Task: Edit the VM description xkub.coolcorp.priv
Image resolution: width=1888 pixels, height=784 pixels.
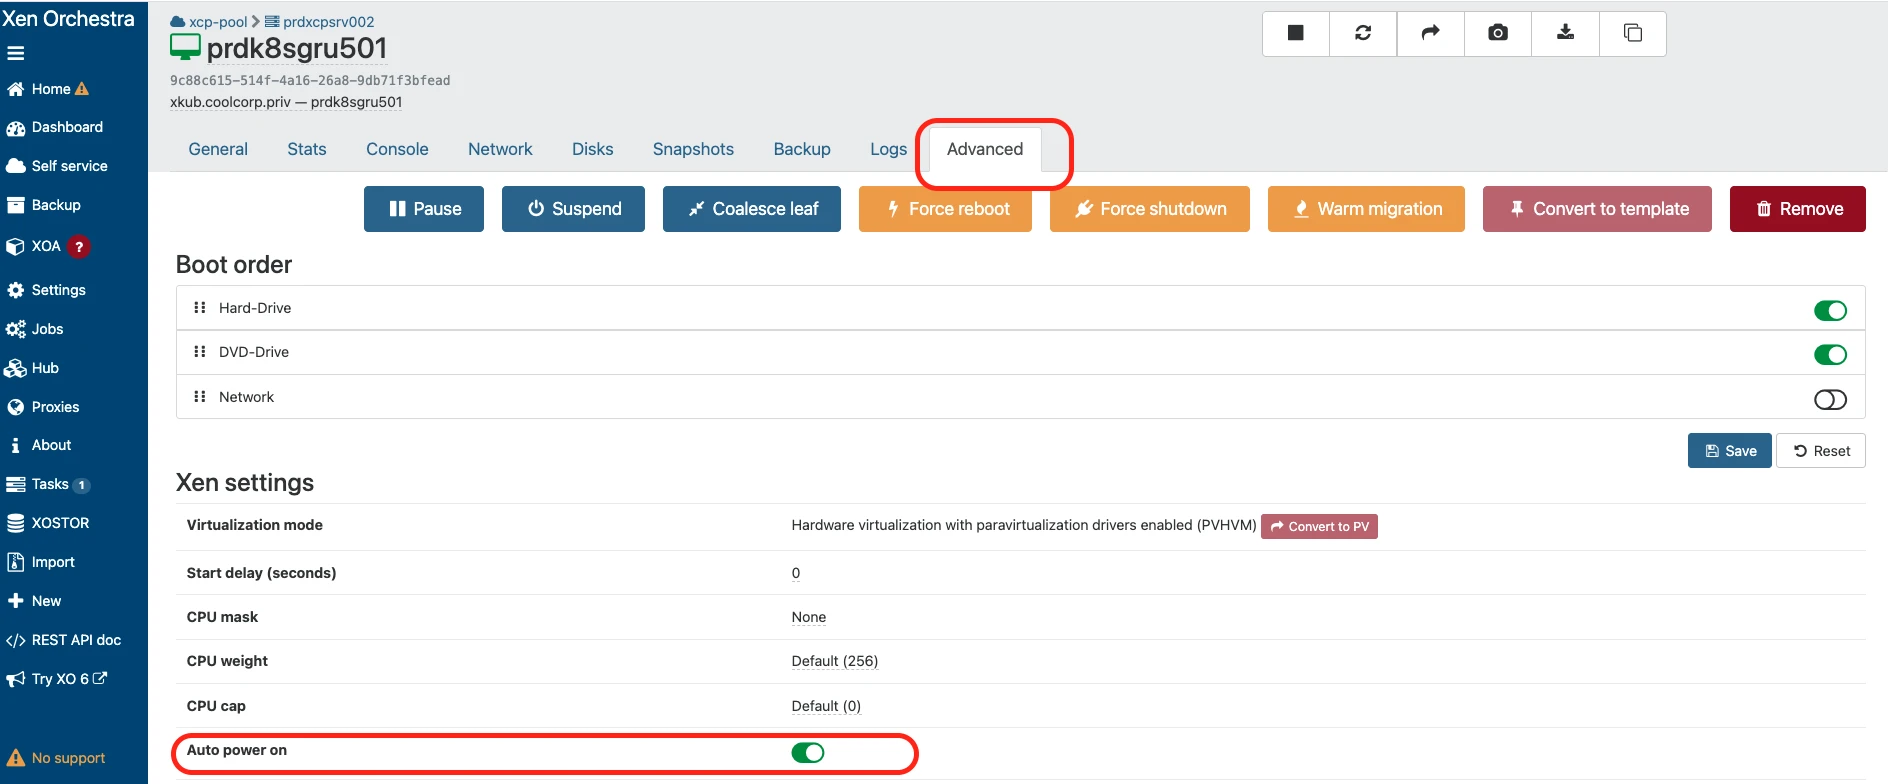Action: (286, 102)
